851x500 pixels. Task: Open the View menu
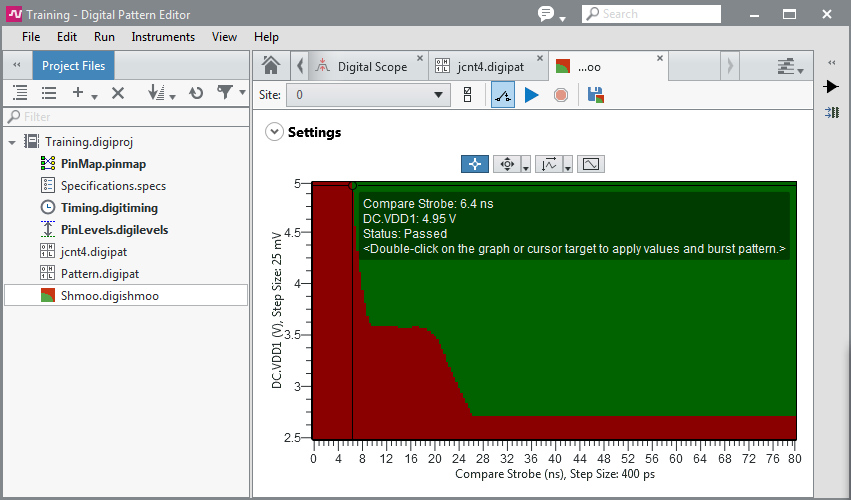(x=224, y=37)
